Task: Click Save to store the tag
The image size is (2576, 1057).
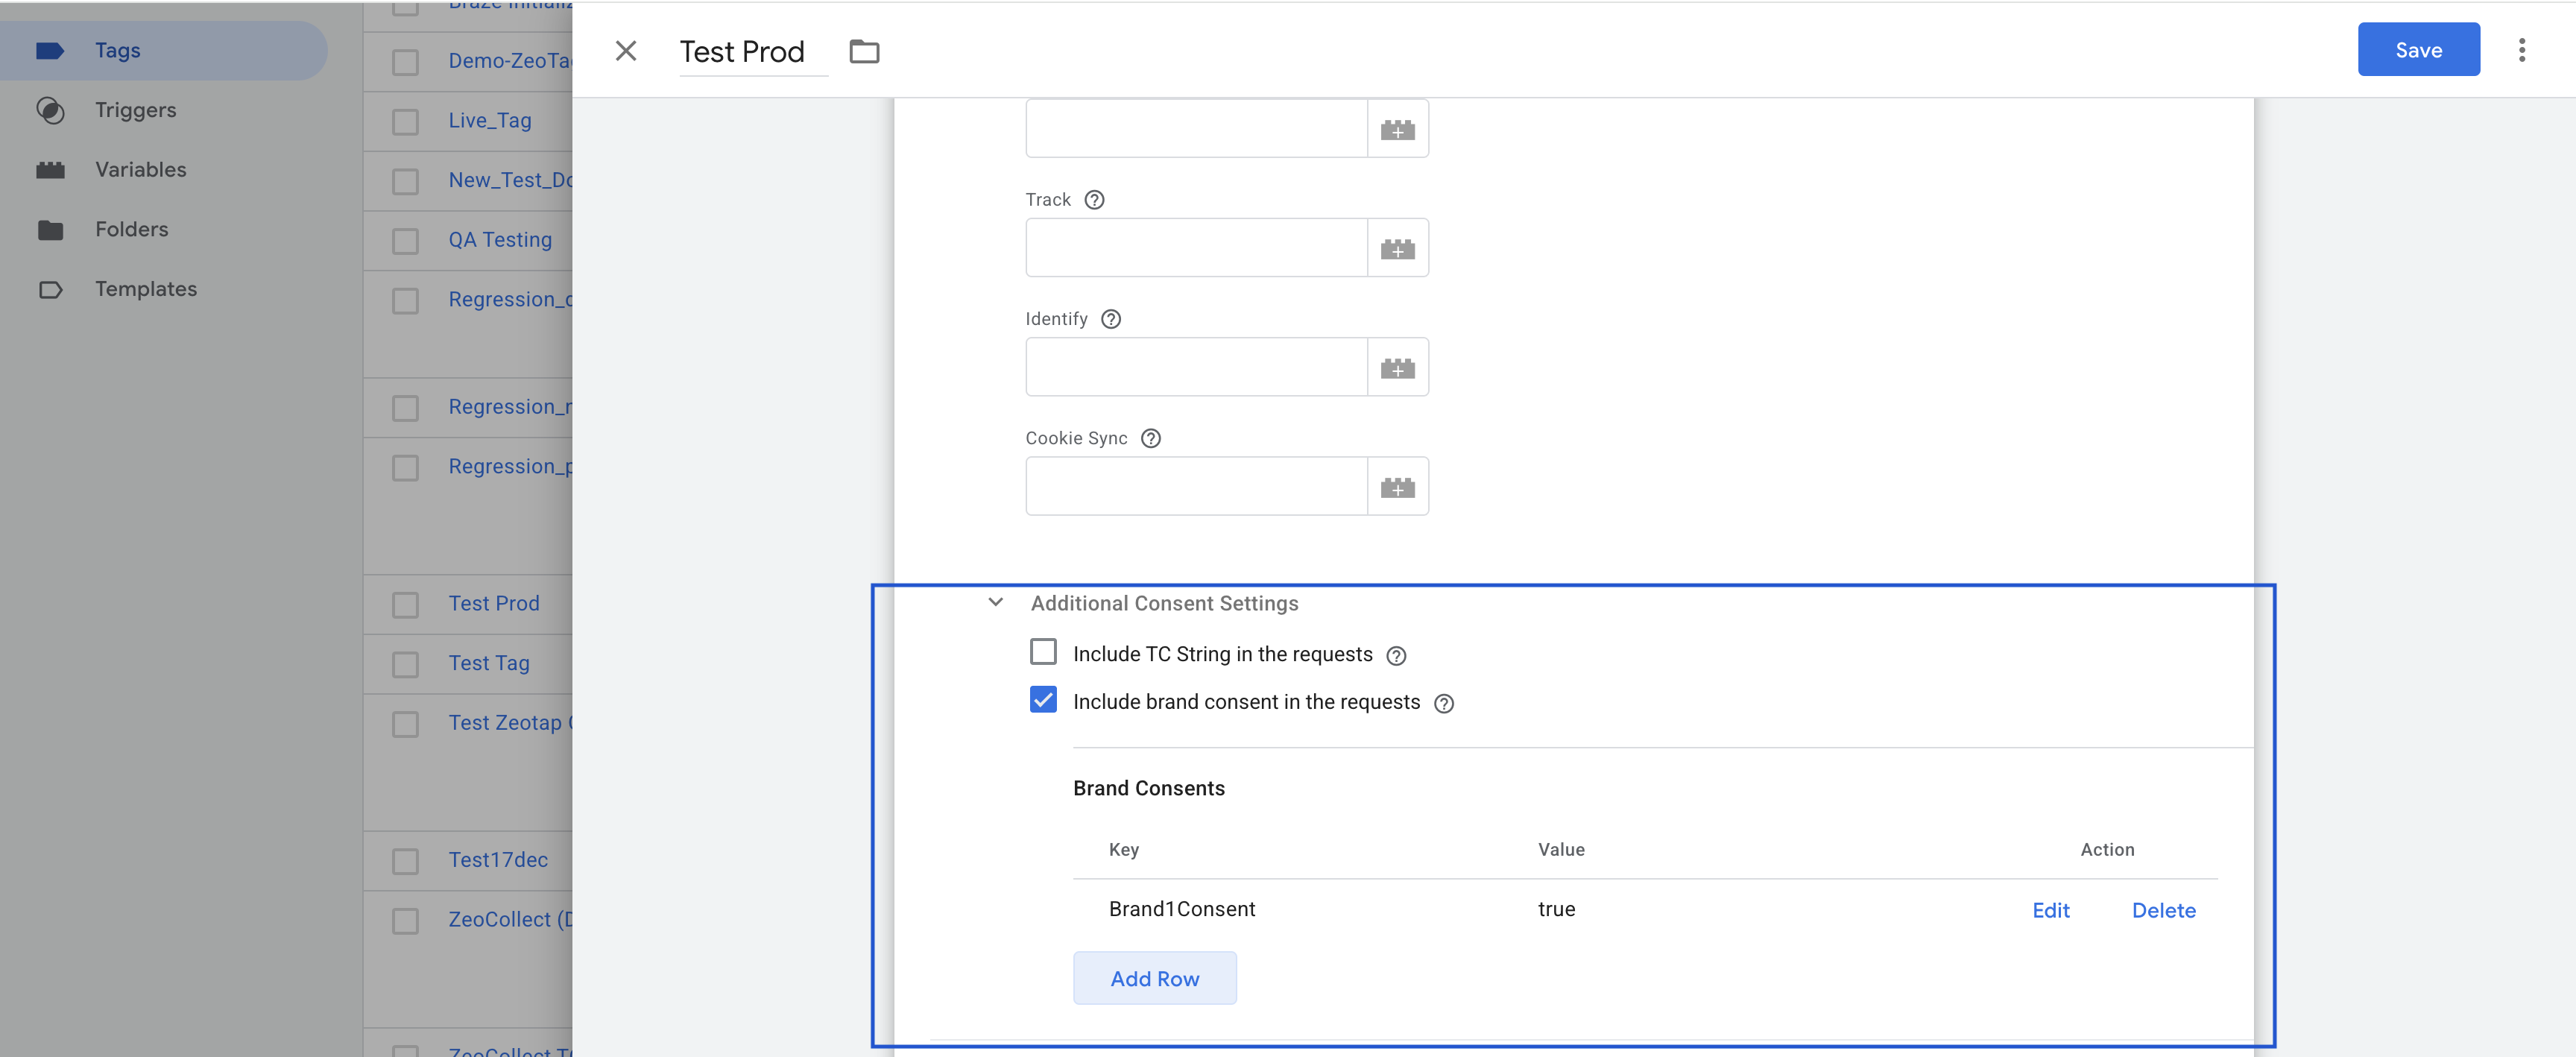Action: click(2417, 50)
